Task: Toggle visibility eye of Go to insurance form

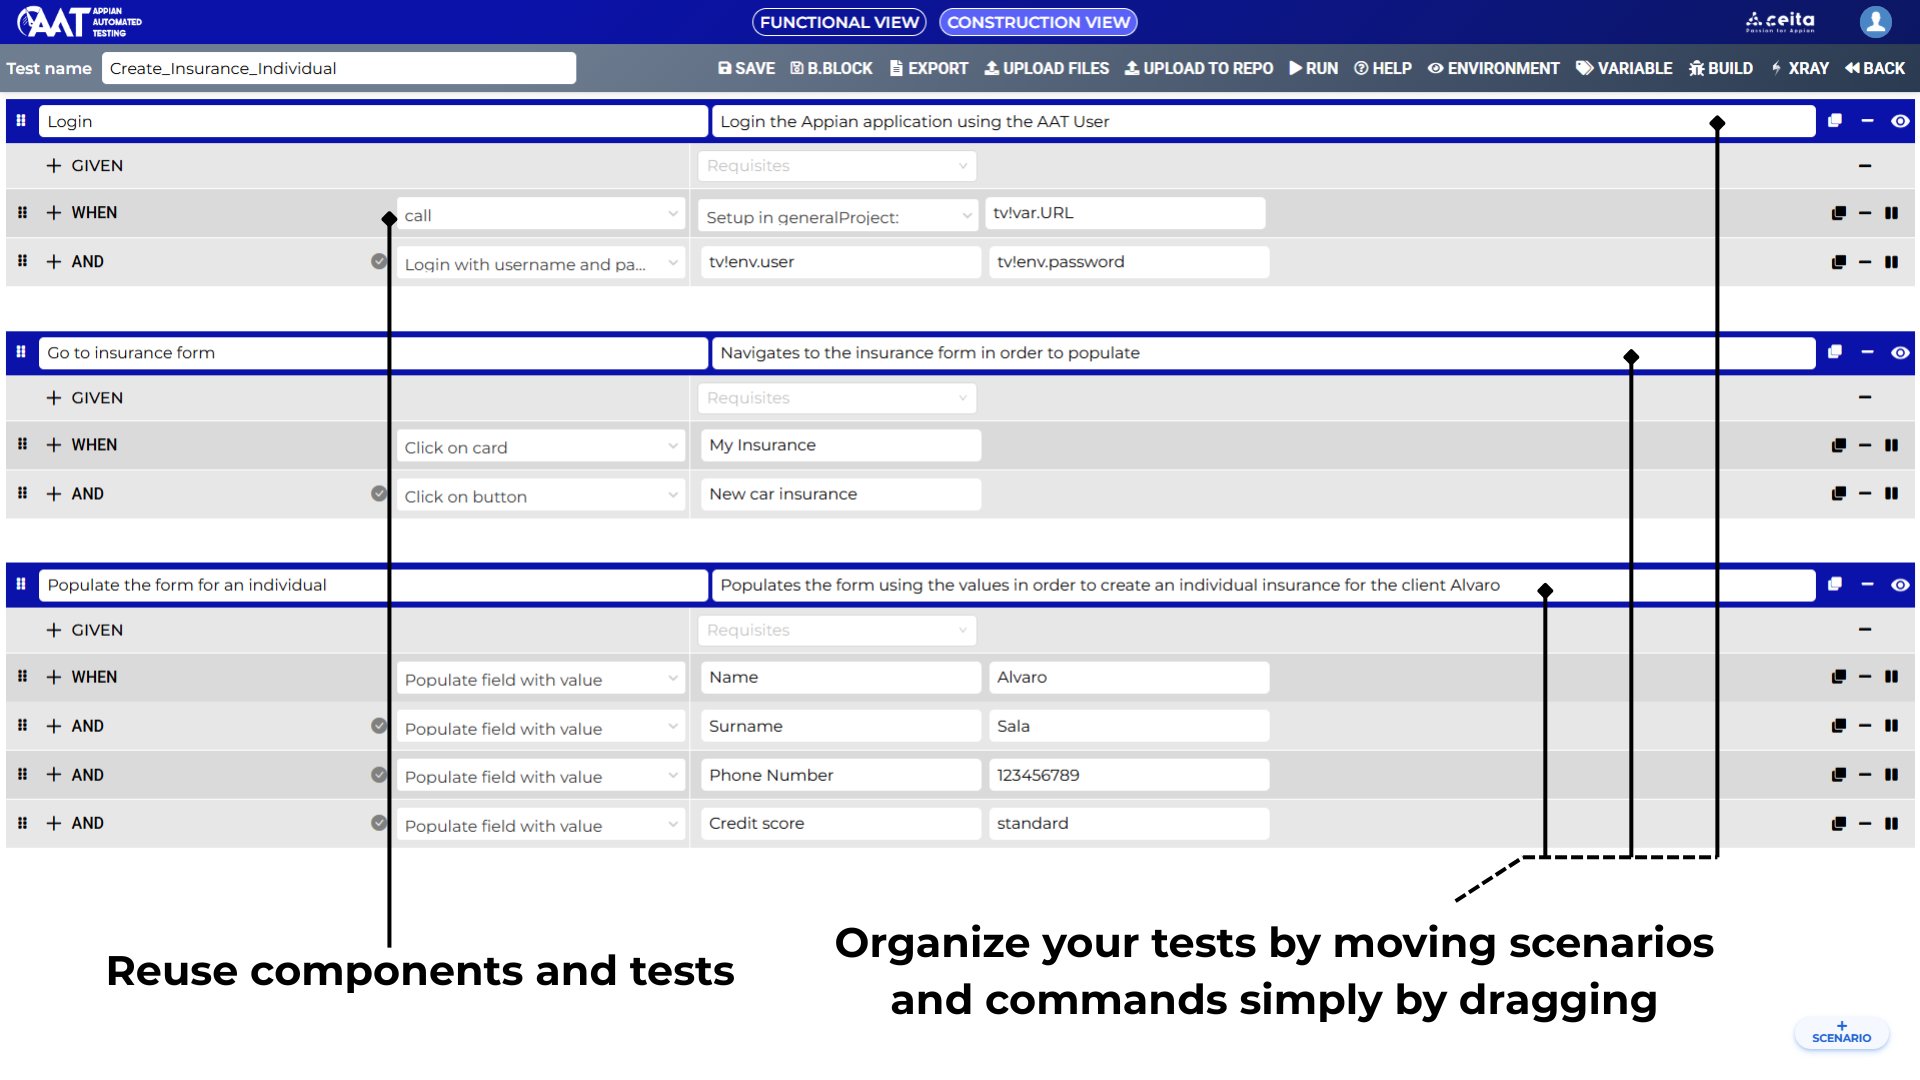Action: 1900,353
